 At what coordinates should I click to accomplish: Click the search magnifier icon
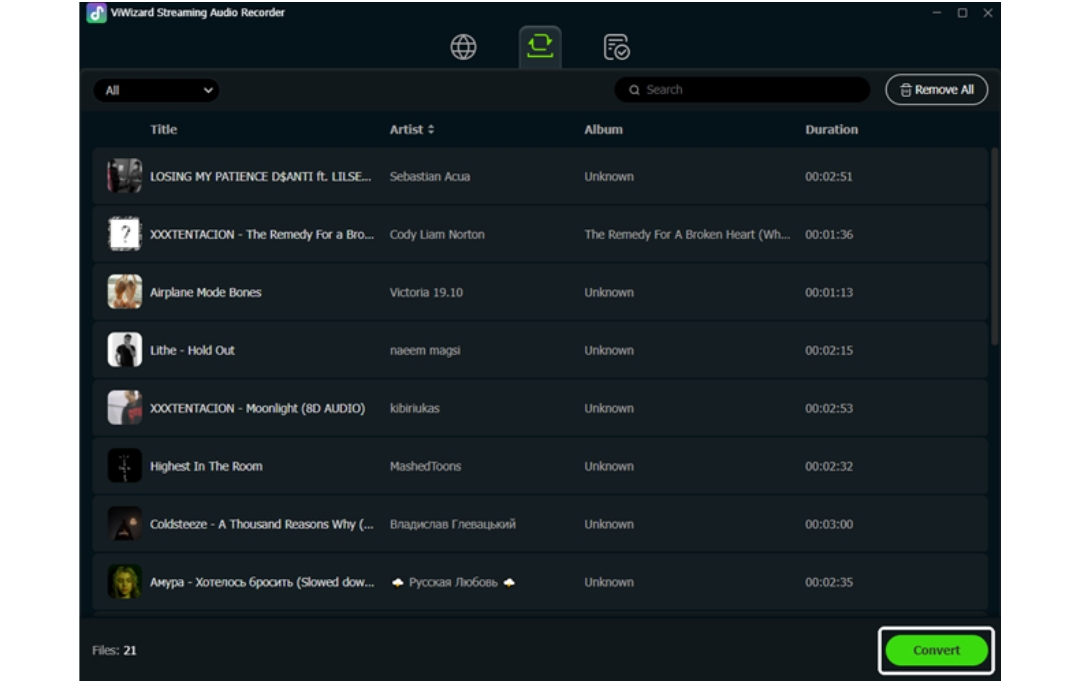[634, 90]
